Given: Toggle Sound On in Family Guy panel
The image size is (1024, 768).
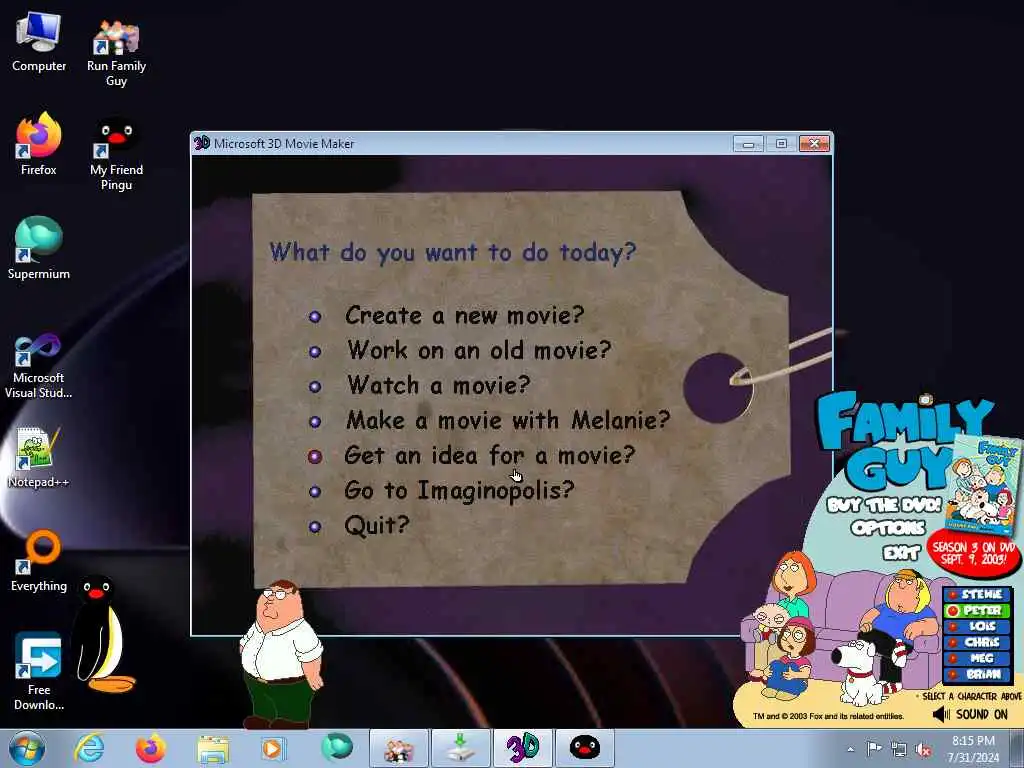Looking at the screenshot, I should (970, 714).
